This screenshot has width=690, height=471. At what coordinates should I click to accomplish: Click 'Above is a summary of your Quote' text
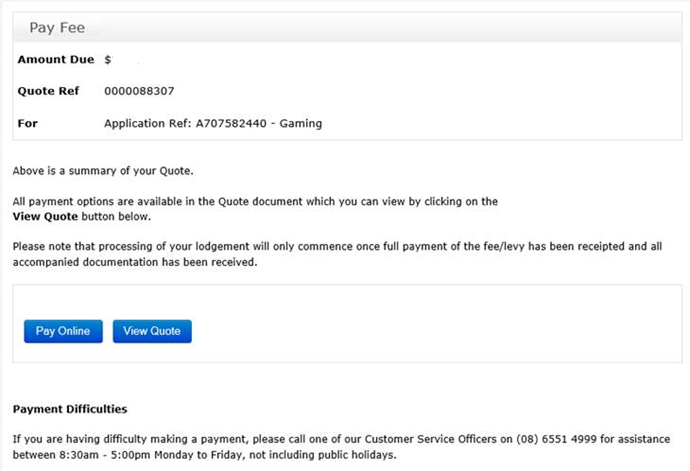(102, 170)
